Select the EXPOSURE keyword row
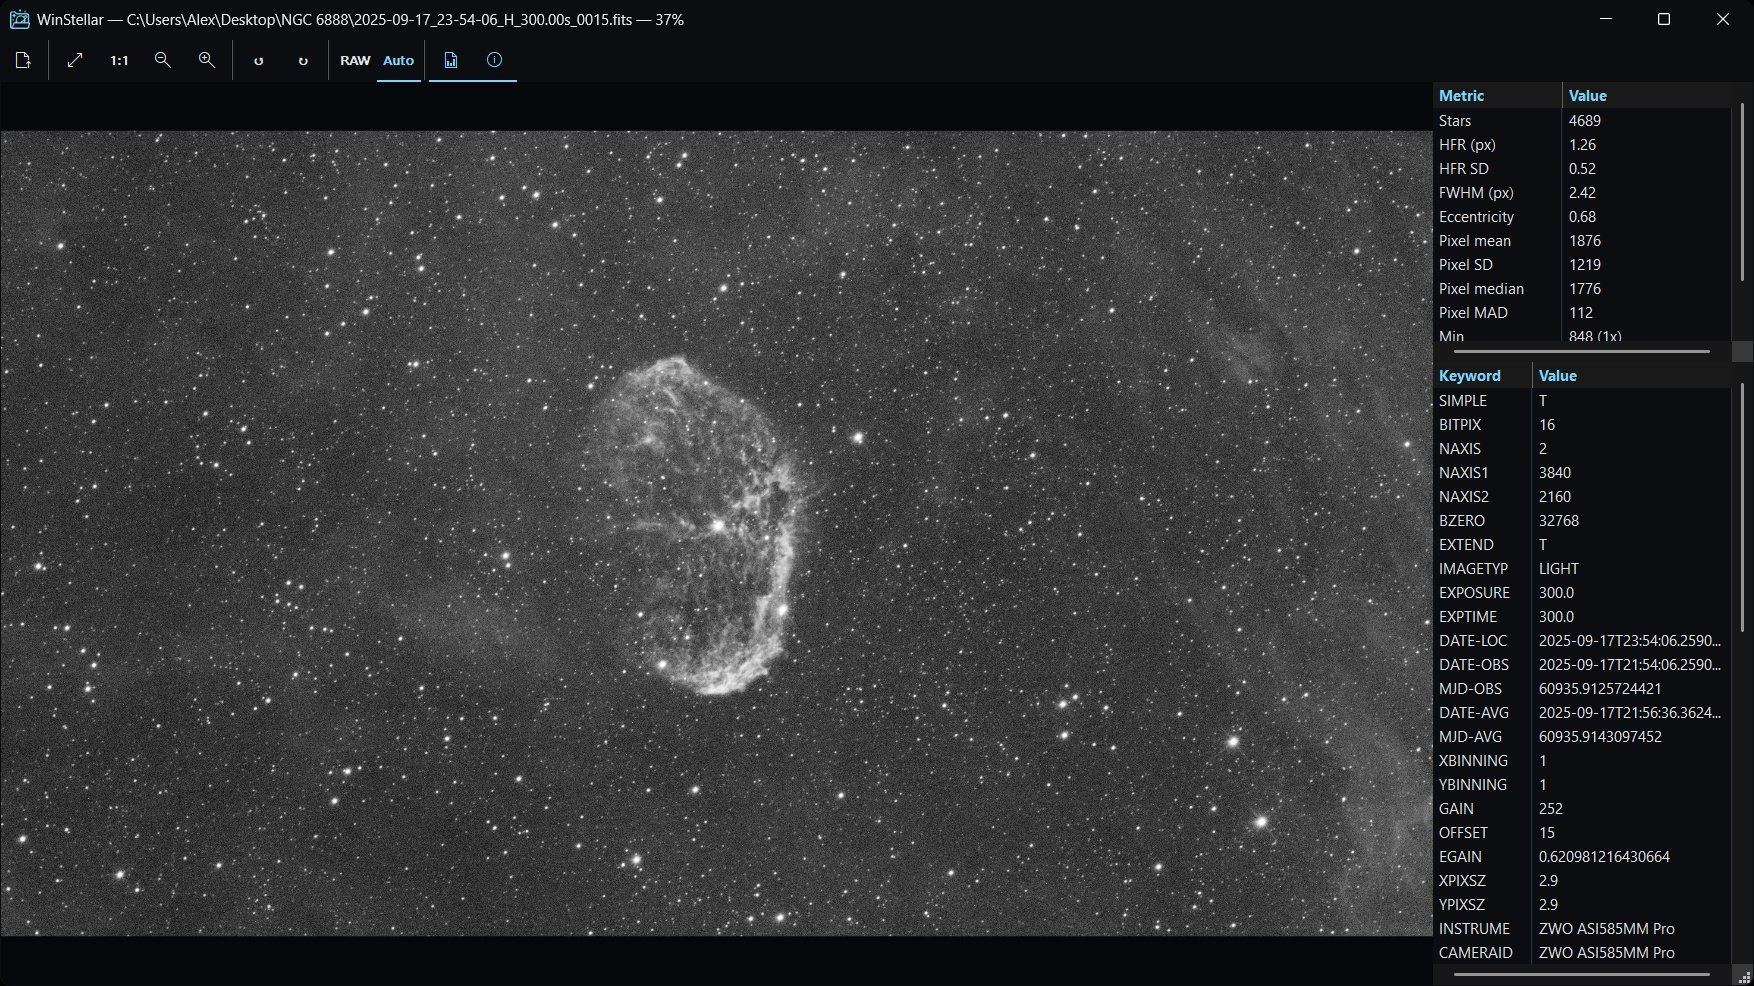 point(1583,592)
